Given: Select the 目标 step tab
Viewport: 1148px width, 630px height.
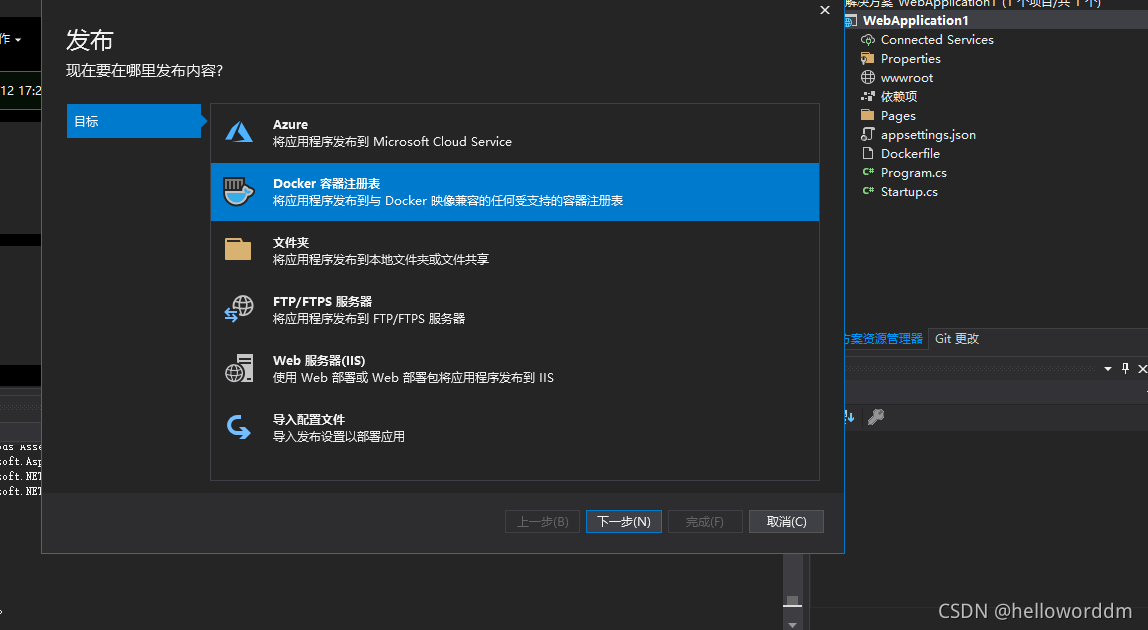Looking at the screenshot, I should click(x=134, y=121).
